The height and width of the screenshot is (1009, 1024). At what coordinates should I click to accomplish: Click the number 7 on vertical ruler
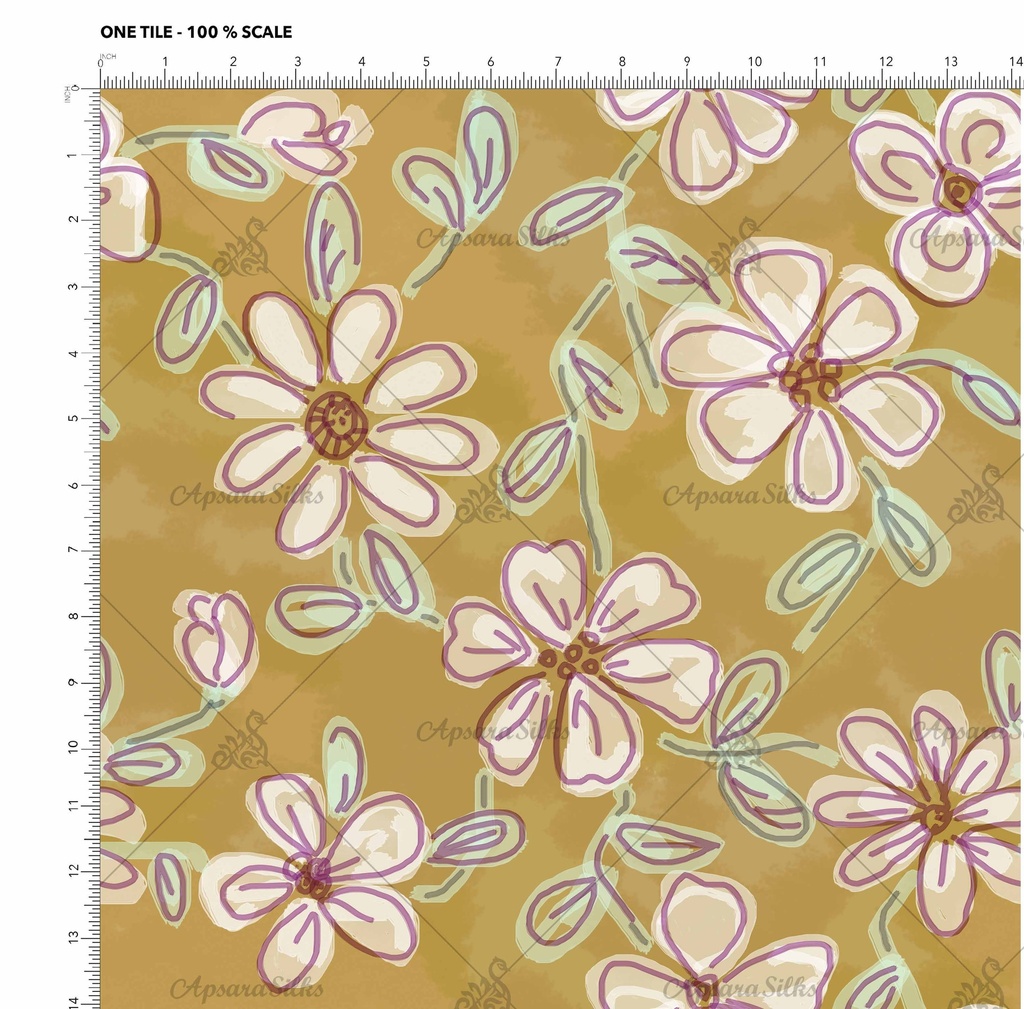70,550
